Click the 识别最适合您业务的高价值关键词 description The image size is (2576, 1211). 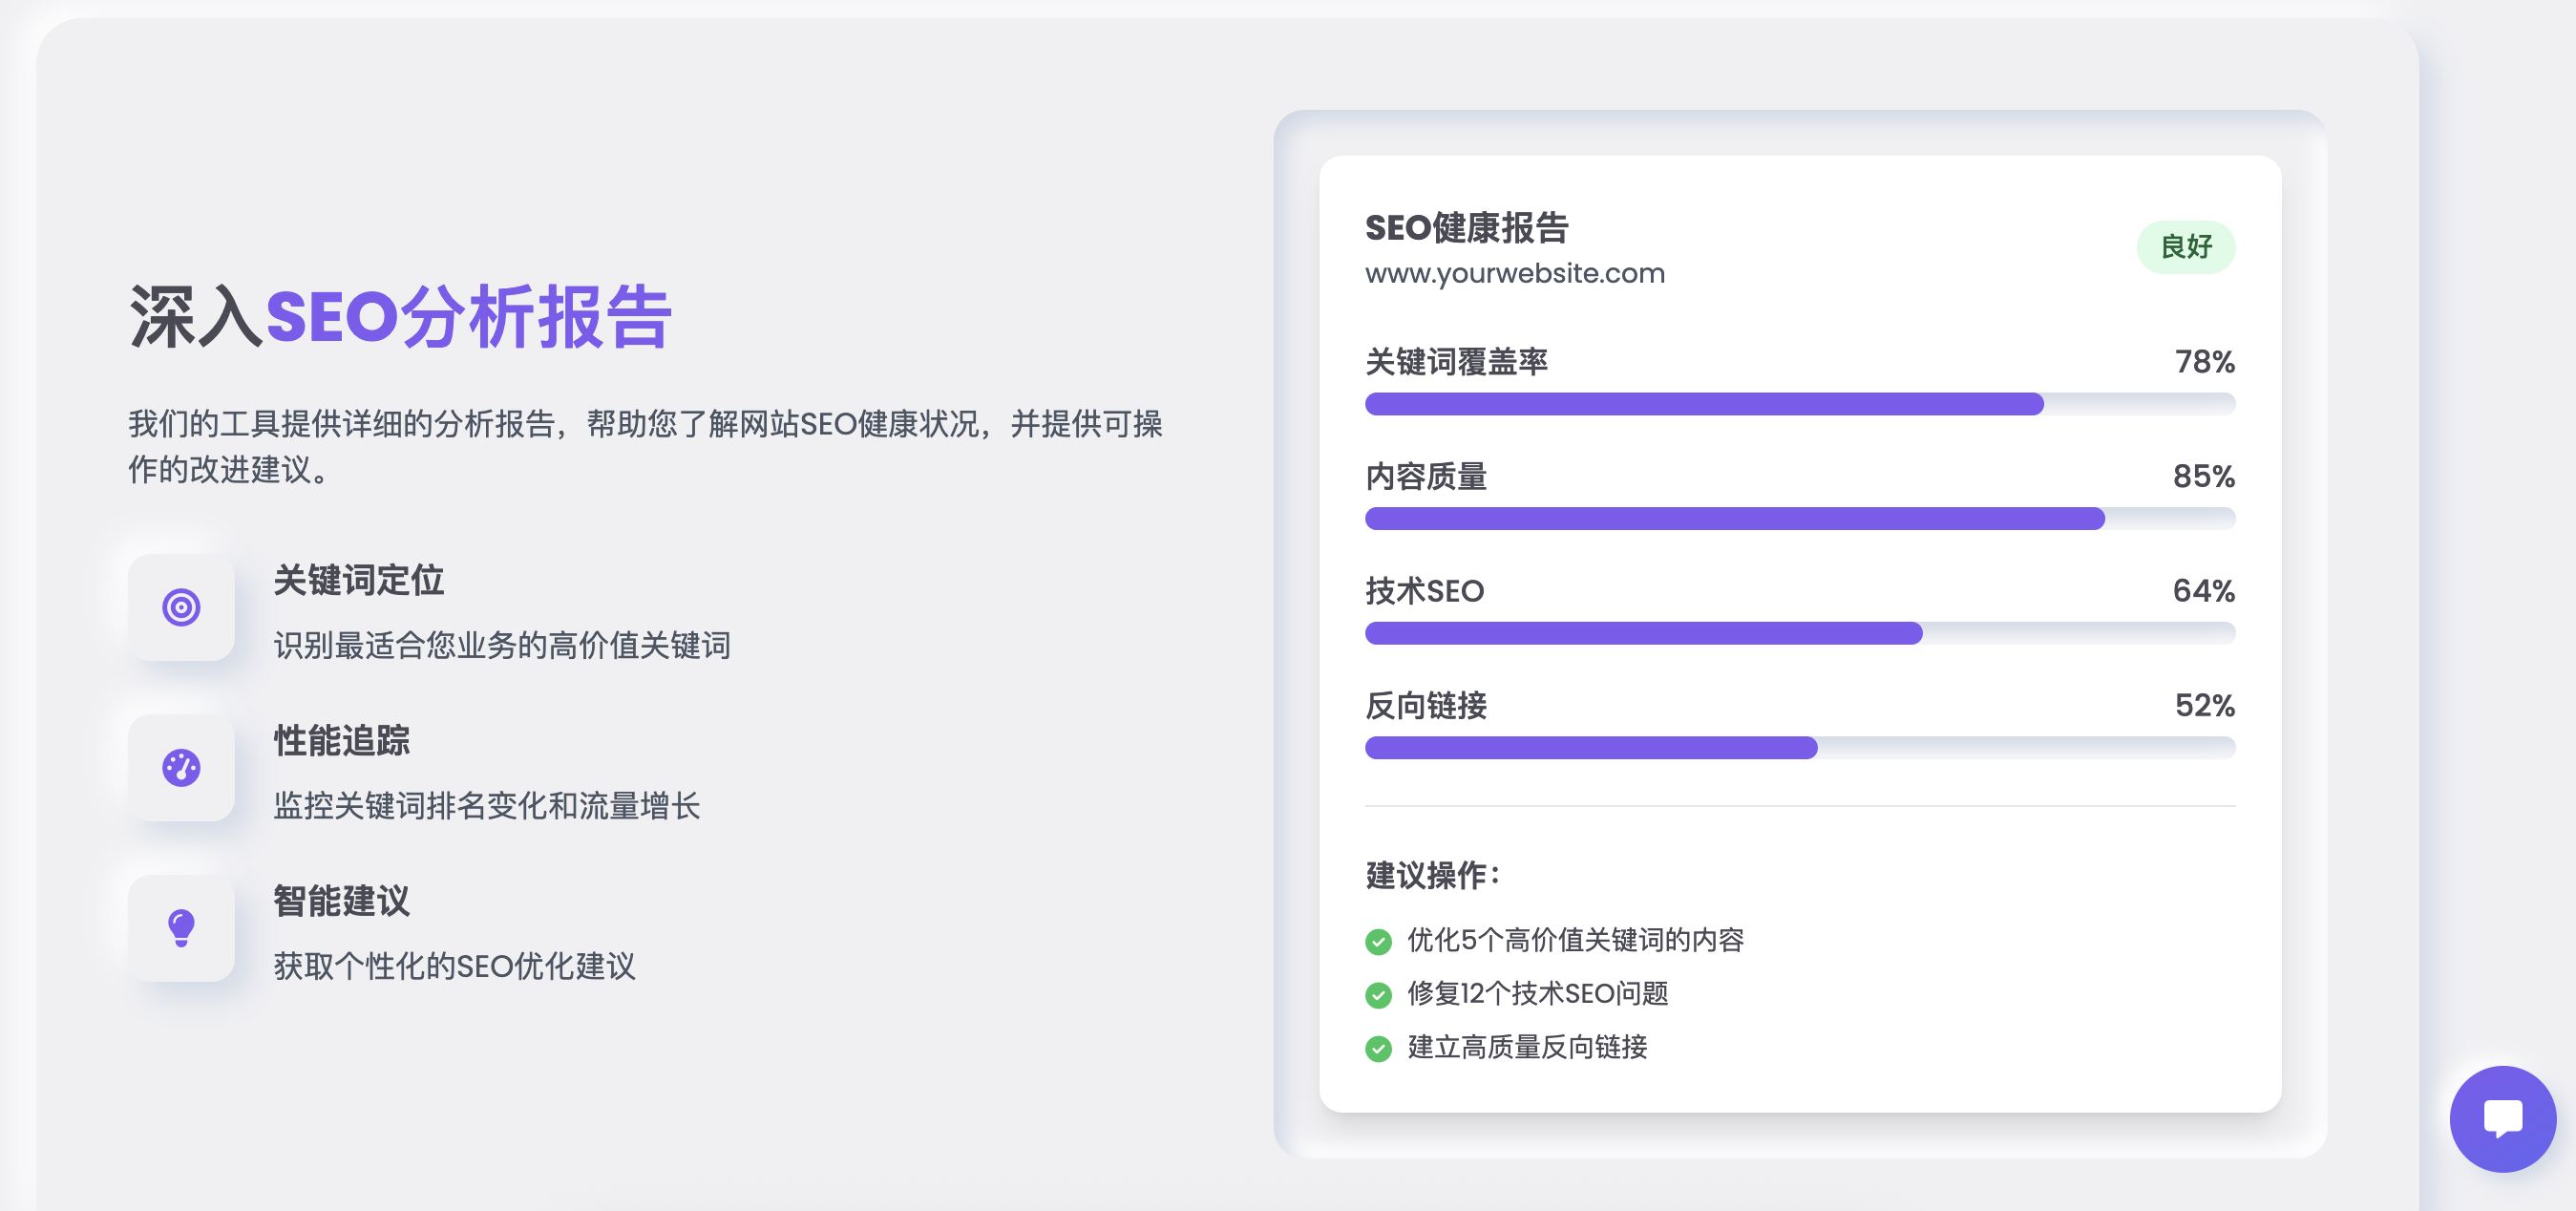[x=502, y=645]
